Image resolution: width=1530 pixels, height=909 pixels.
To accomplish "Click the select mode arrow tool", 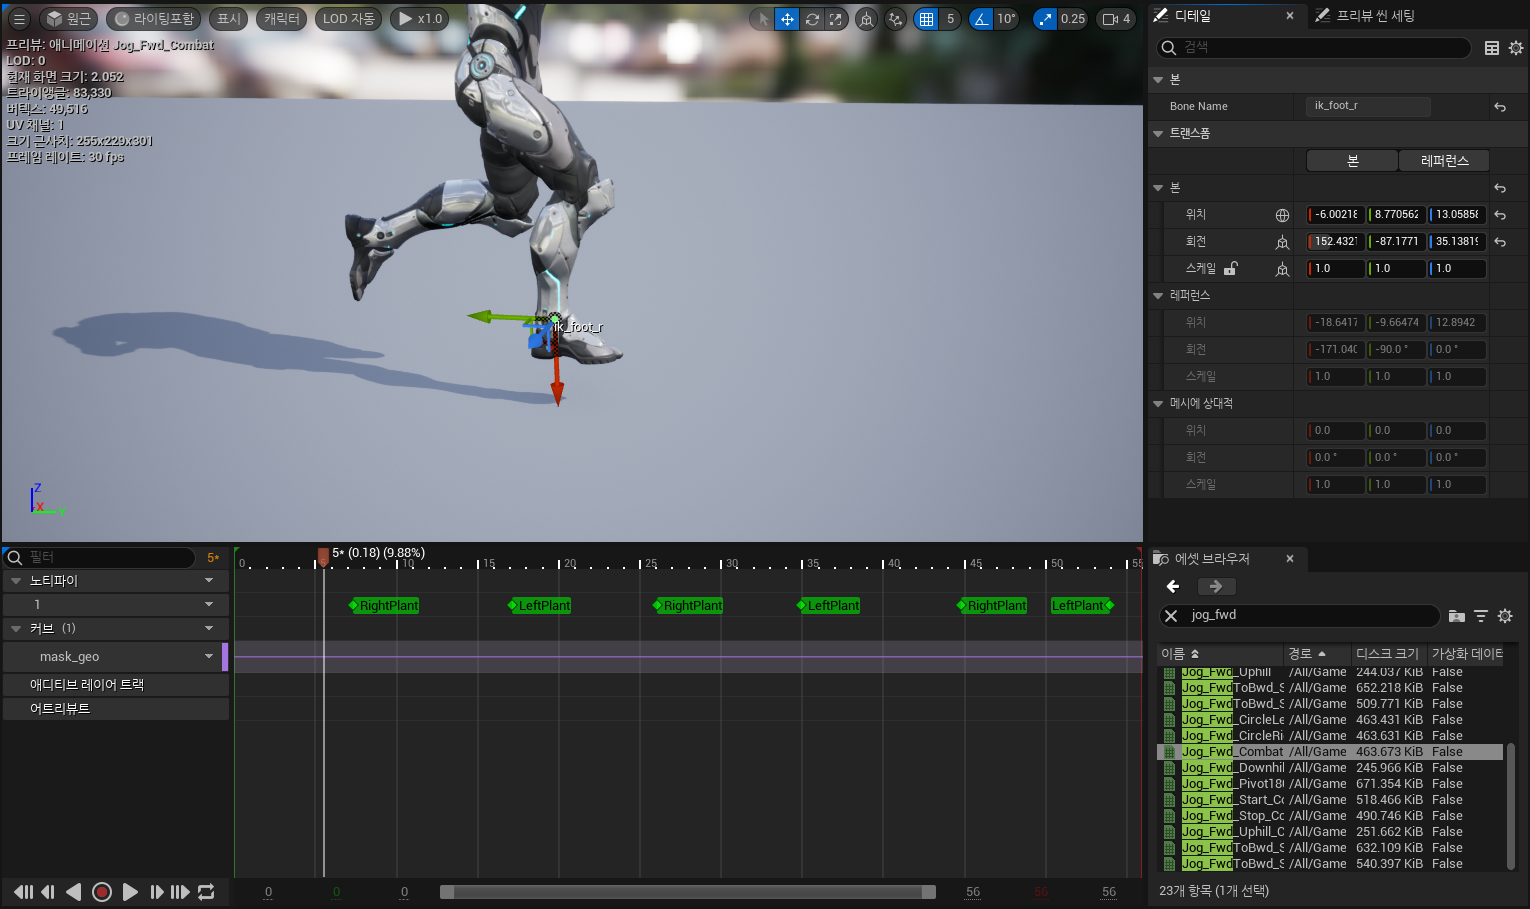I will (763, 19).
